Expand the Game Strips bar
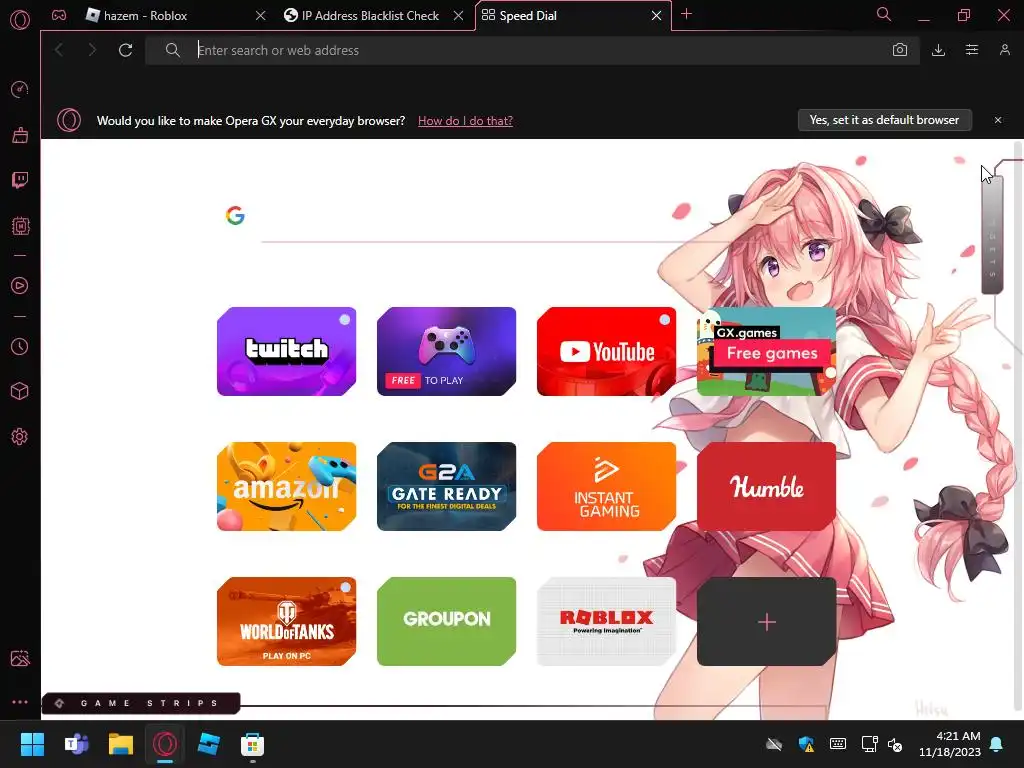Screen dimensions: 1024x768 [141, 703]
